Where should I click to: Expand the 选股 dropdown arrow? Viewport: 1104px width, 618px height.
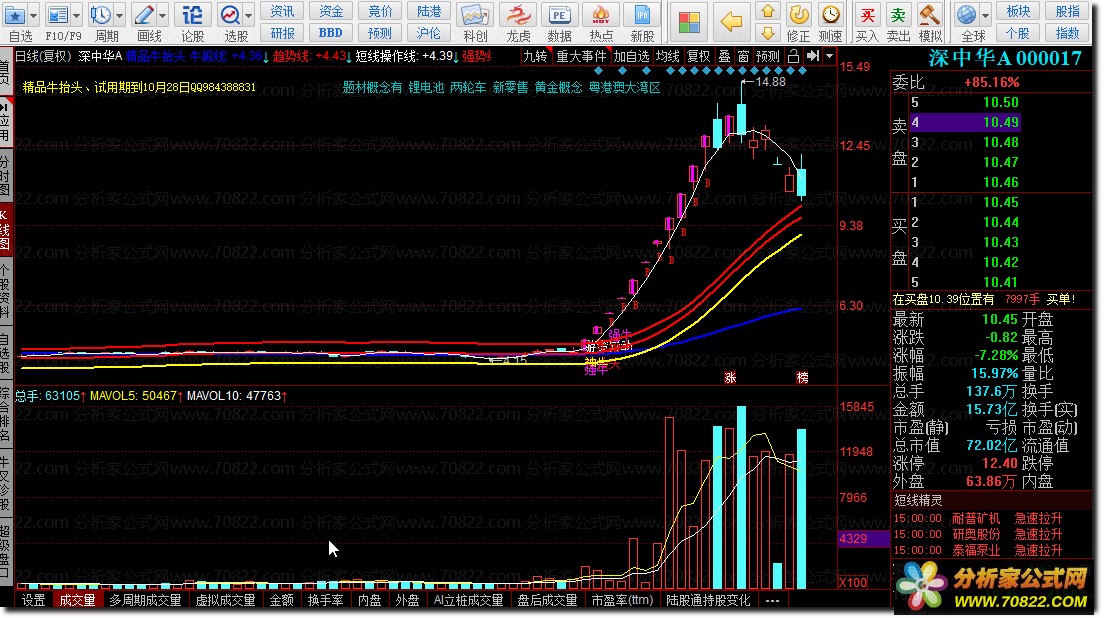[x=248, y=15]
